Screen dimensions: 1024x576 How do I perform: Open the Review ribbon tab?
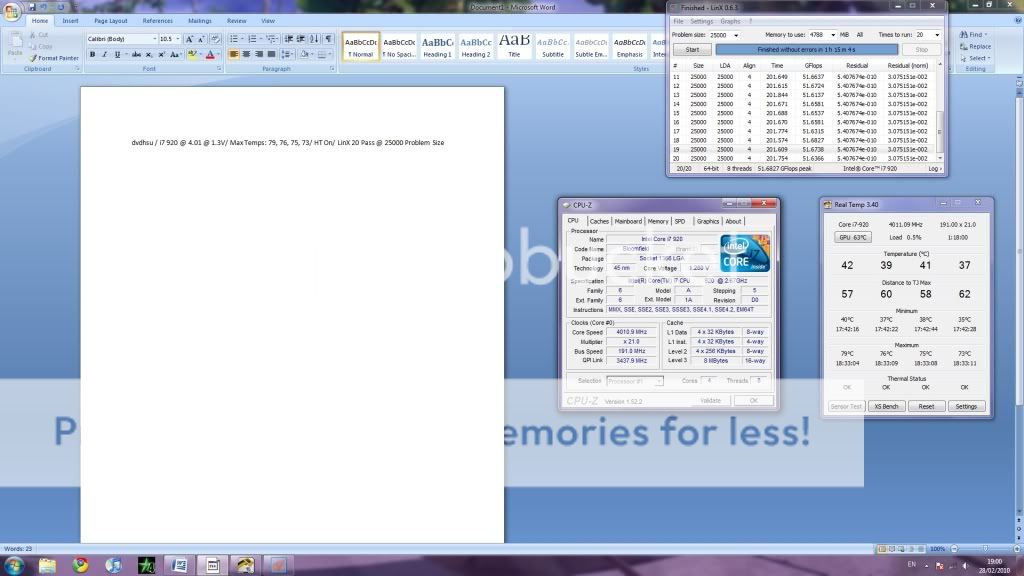pyautogui.click(x=236, y=21)
